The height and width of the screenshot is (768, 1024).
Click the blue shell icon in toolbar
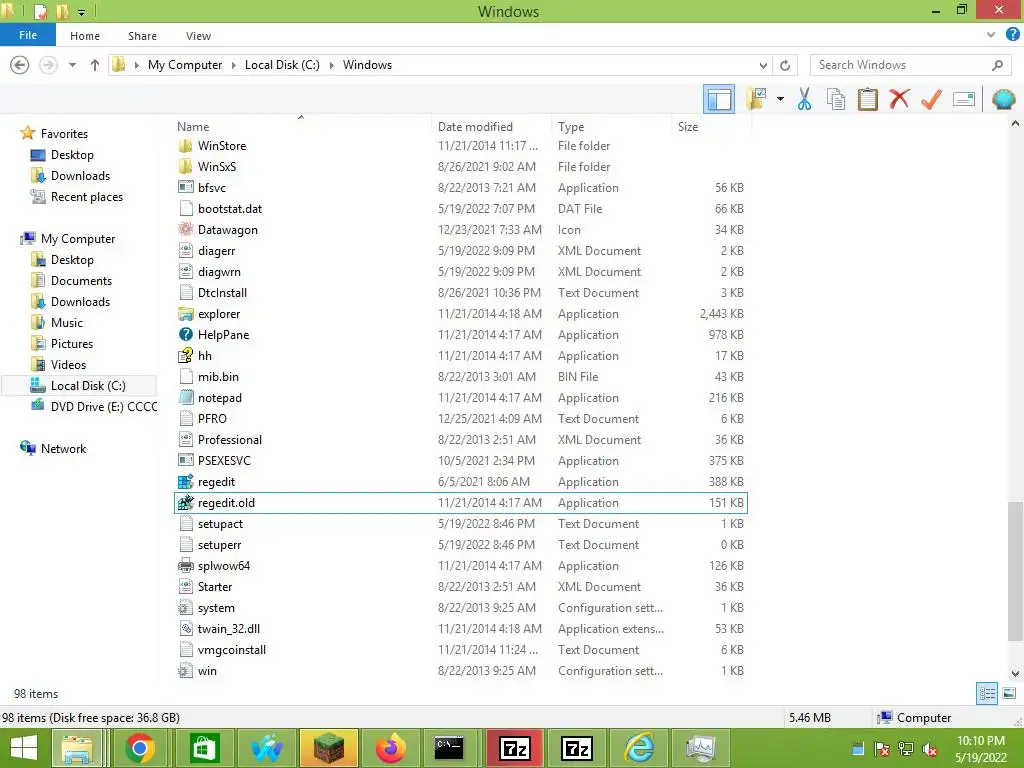click(x=1004, y=99)
